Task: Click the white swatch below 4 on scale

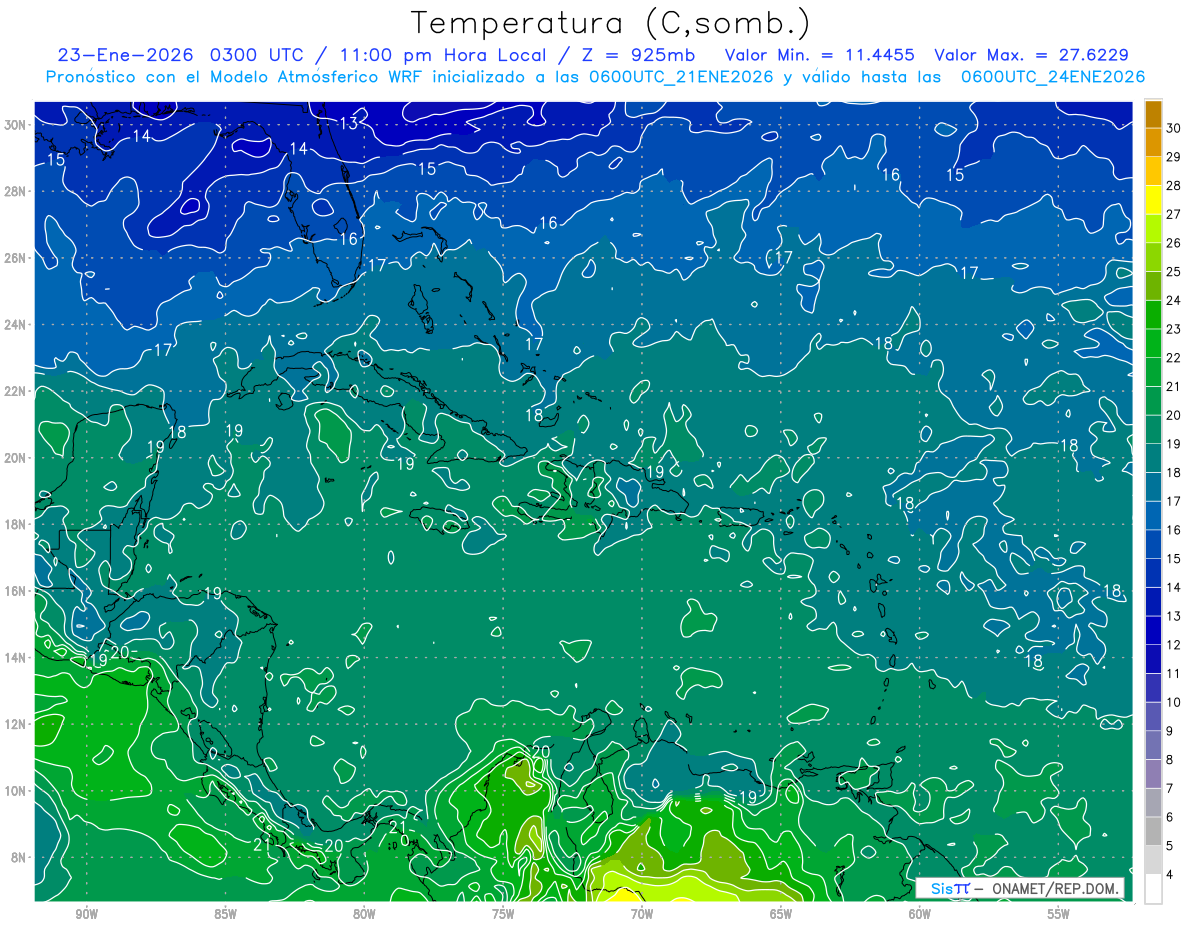Action: 1153,889
